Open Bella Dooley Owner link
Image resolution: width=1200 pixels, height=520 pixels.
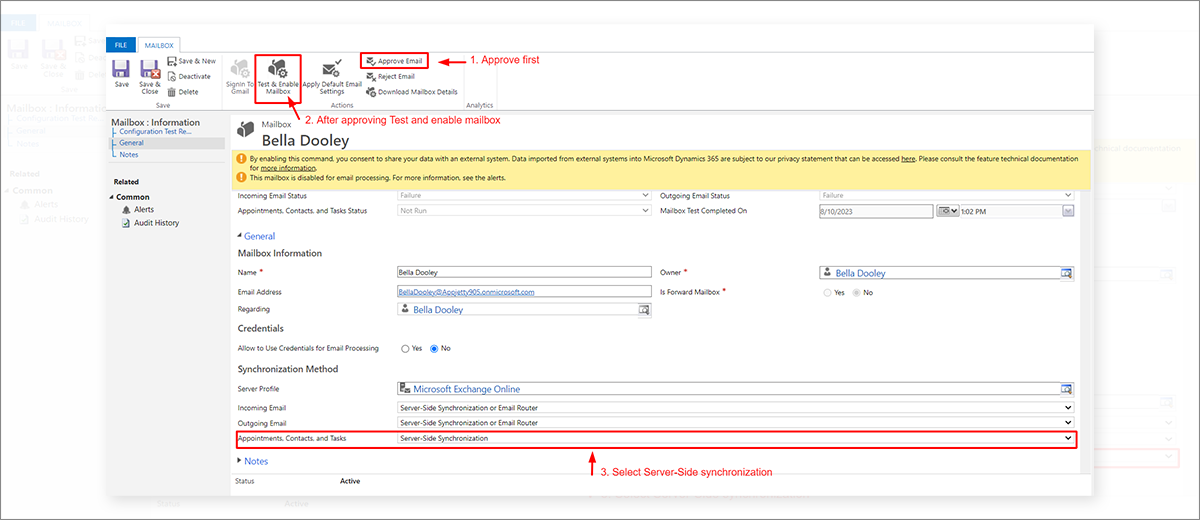tap(860, 273)
